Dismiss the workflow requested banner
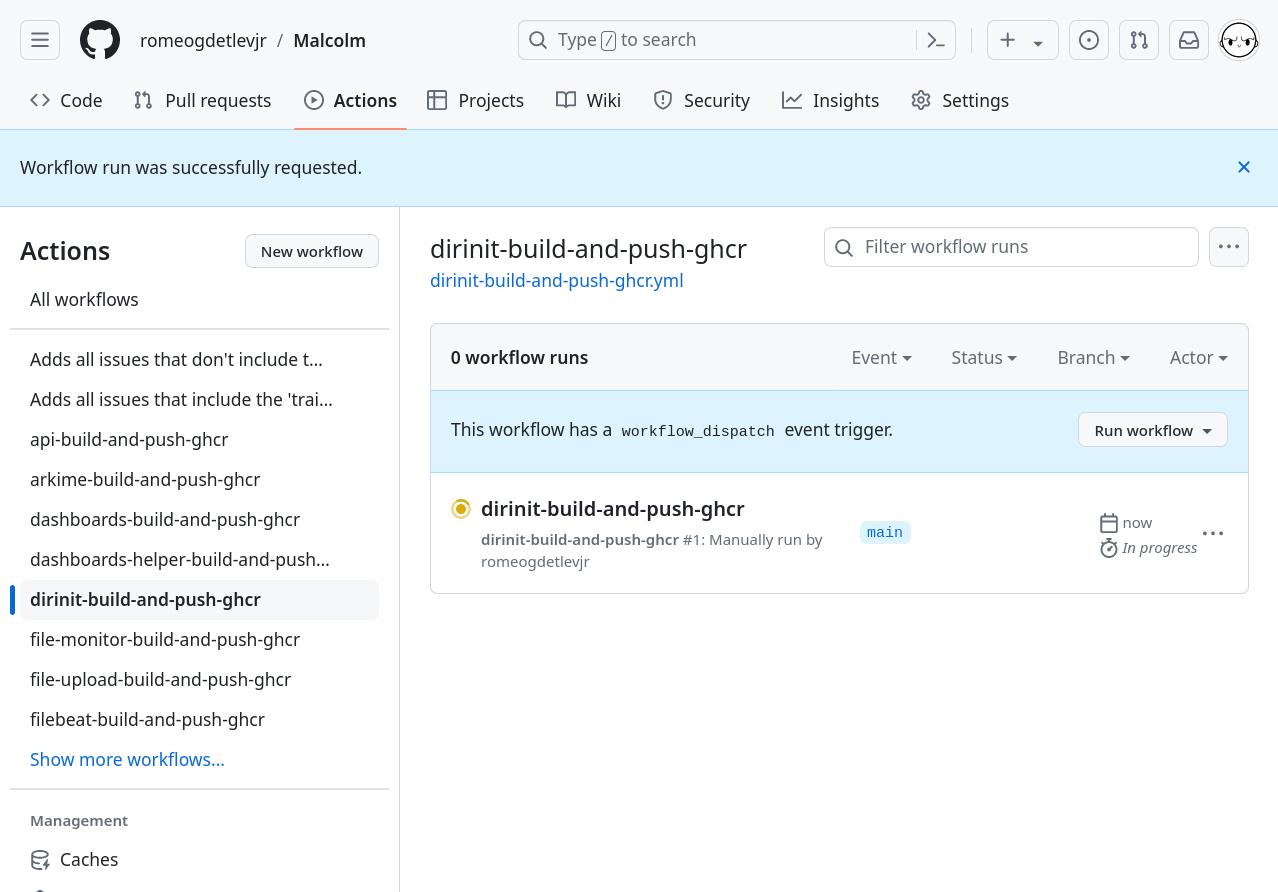Viewport: 1278px width, 892px height. (x=1244, y=167)
